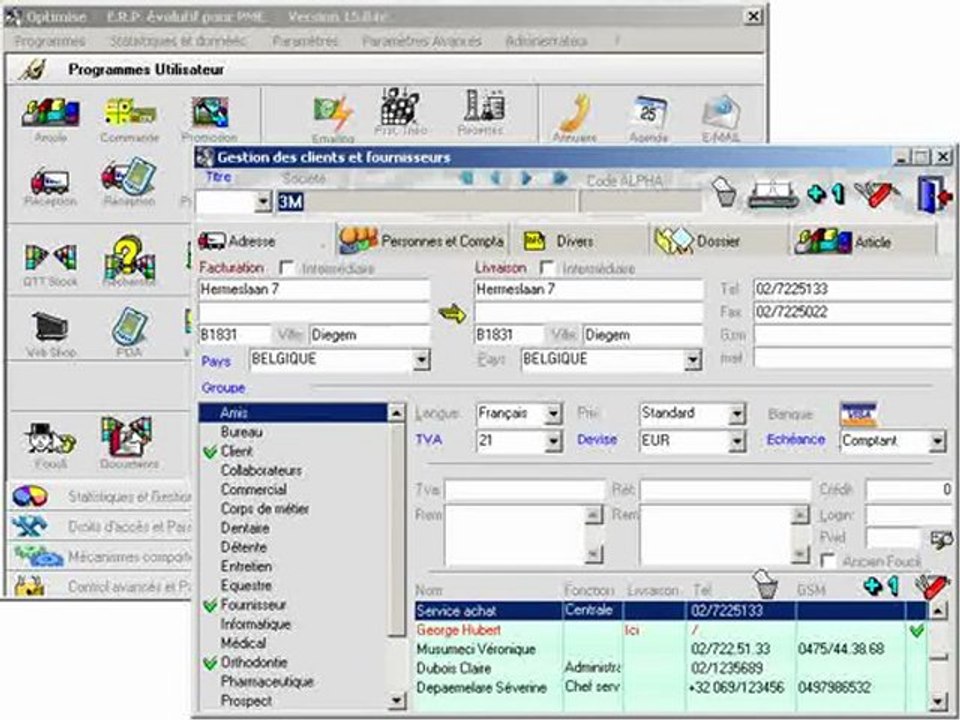Open the Recherche question mark icon
This screenshot has width=960, height=720.
click(x=129, y=257)
